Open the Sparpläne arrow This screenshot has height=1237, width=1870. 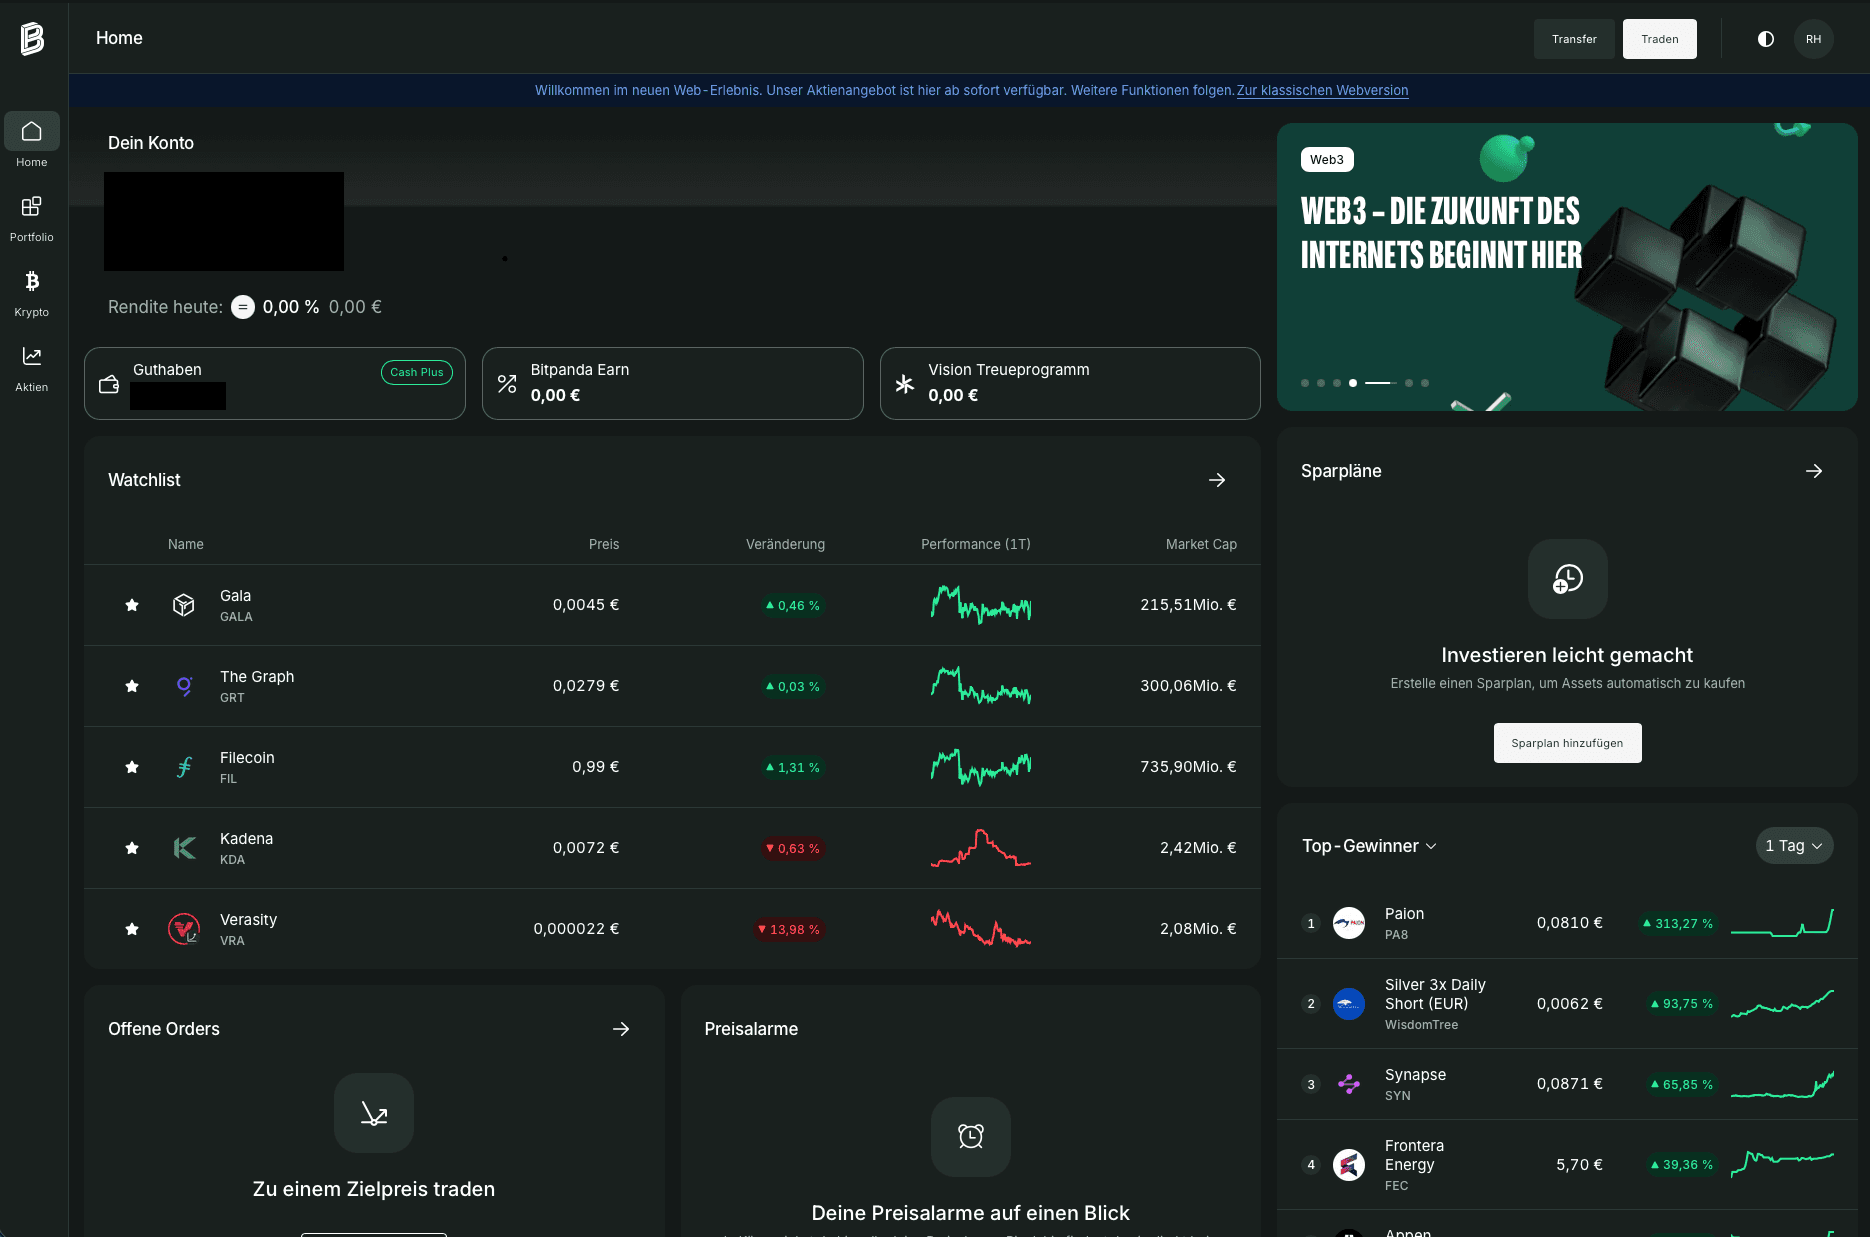pos(1814,471)
